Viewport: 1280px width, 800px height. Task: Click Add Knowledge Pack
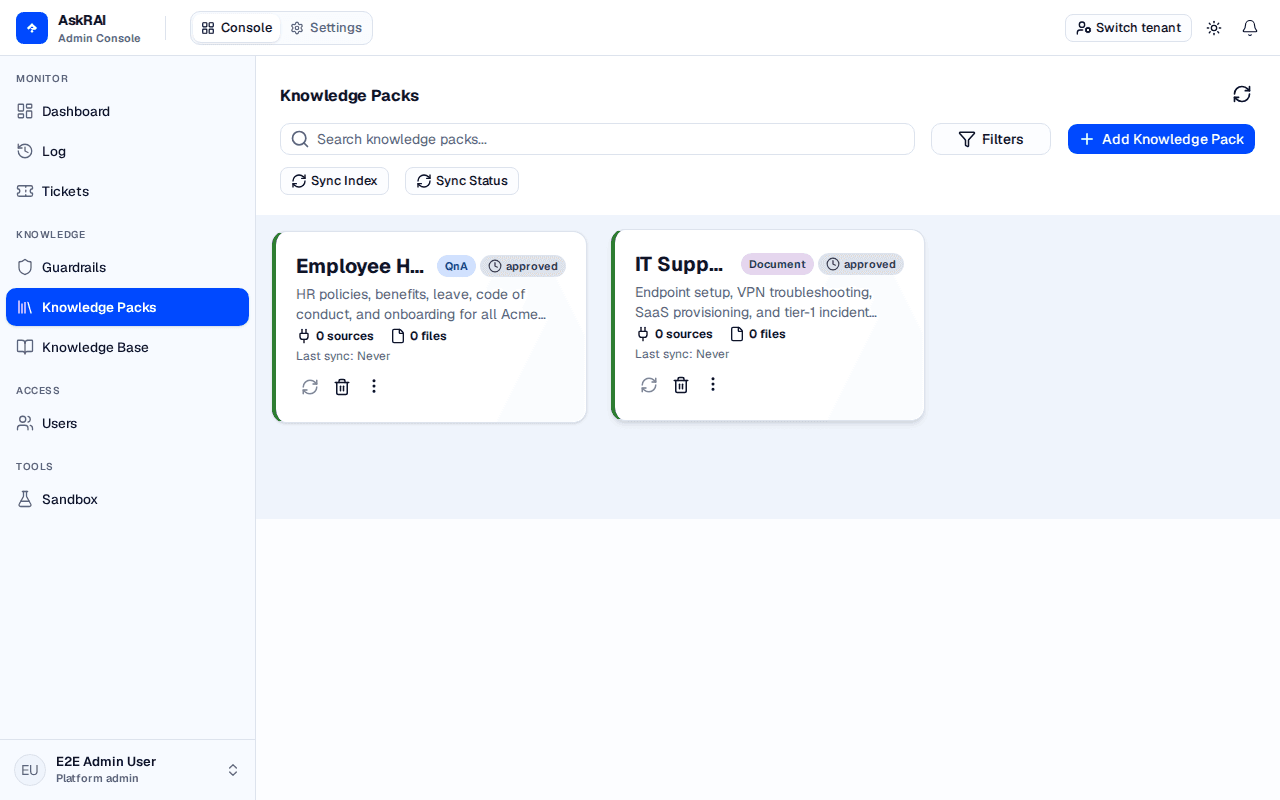1161,139
